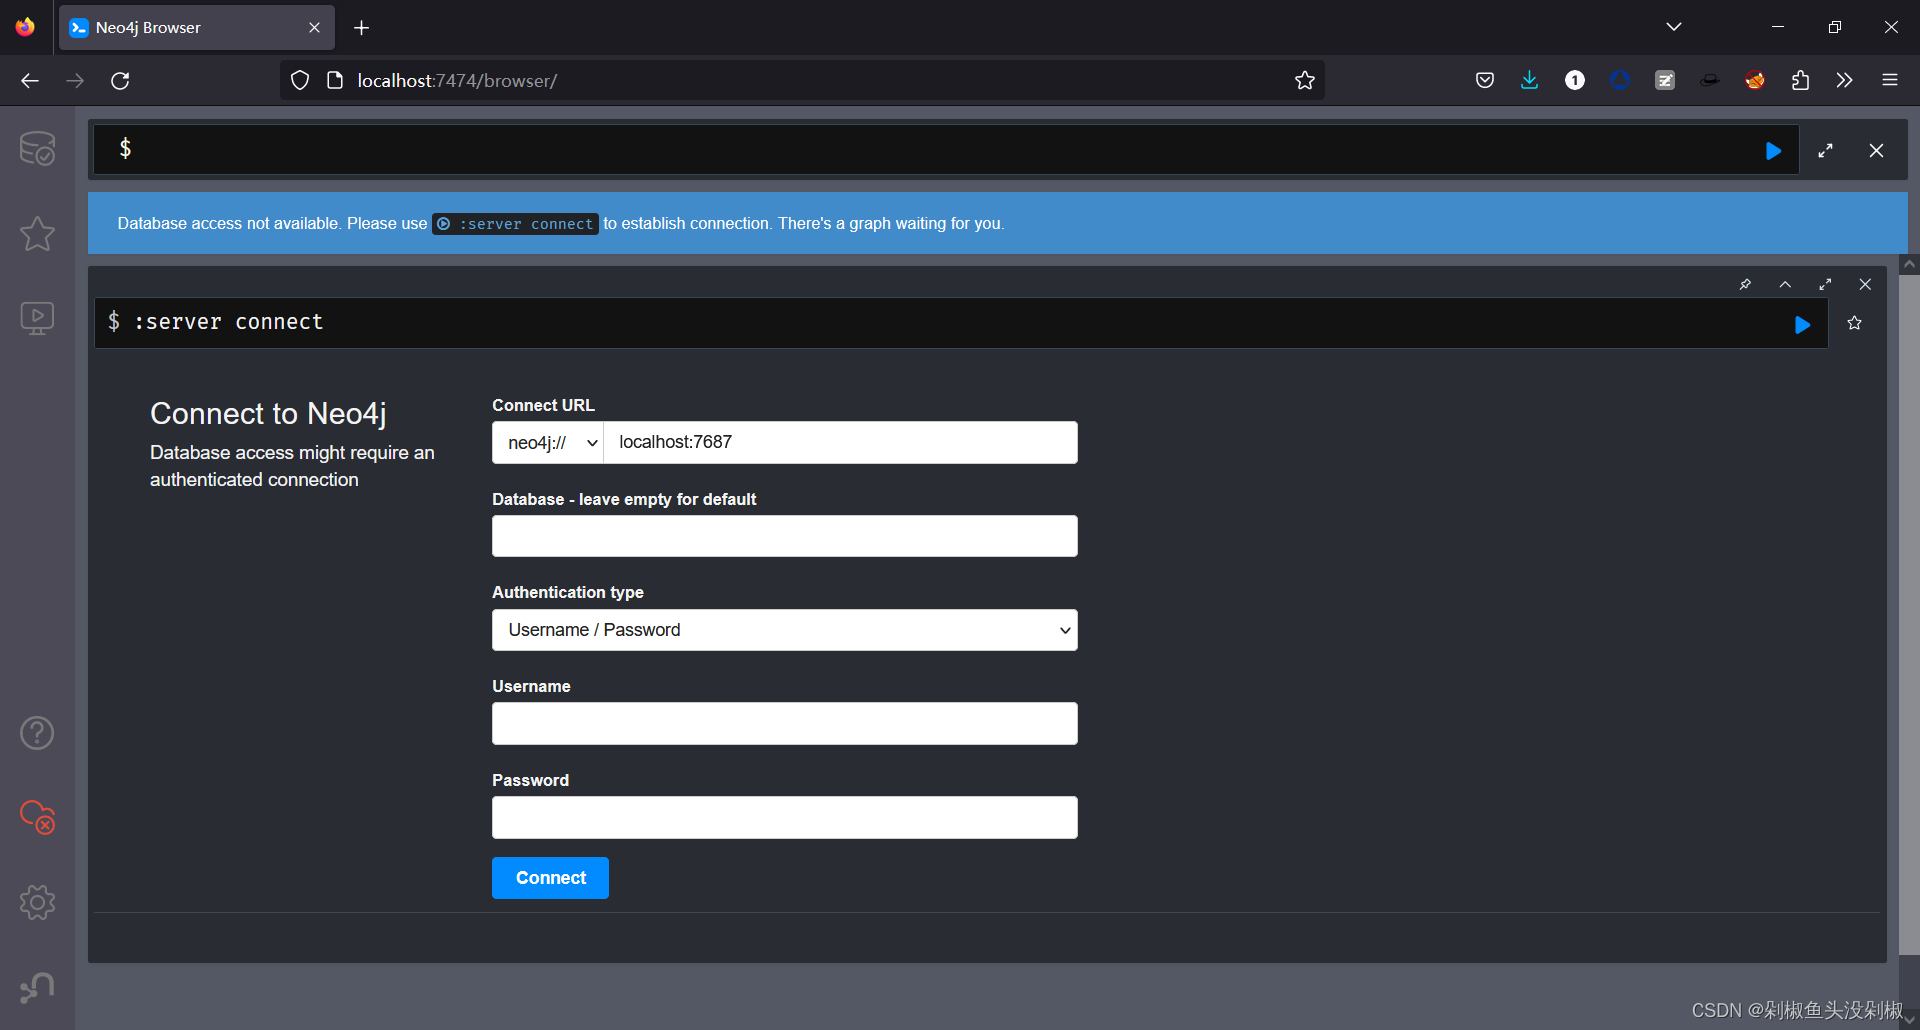This screenshot has width=1920, height=1030.
Task: Click the :server connect link in banner
Action: [x=515, y=224]
